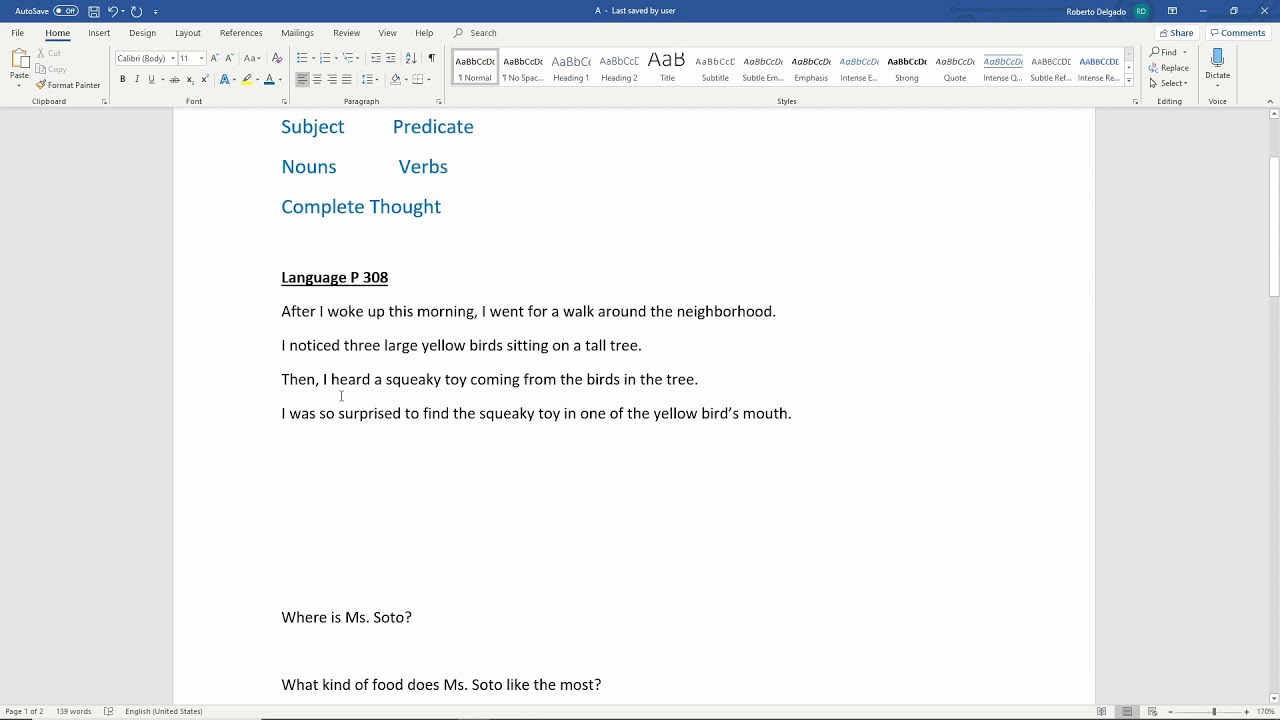1280x720 pixels.
Task: Open the Comments pane
Action: coord(1238,33)
